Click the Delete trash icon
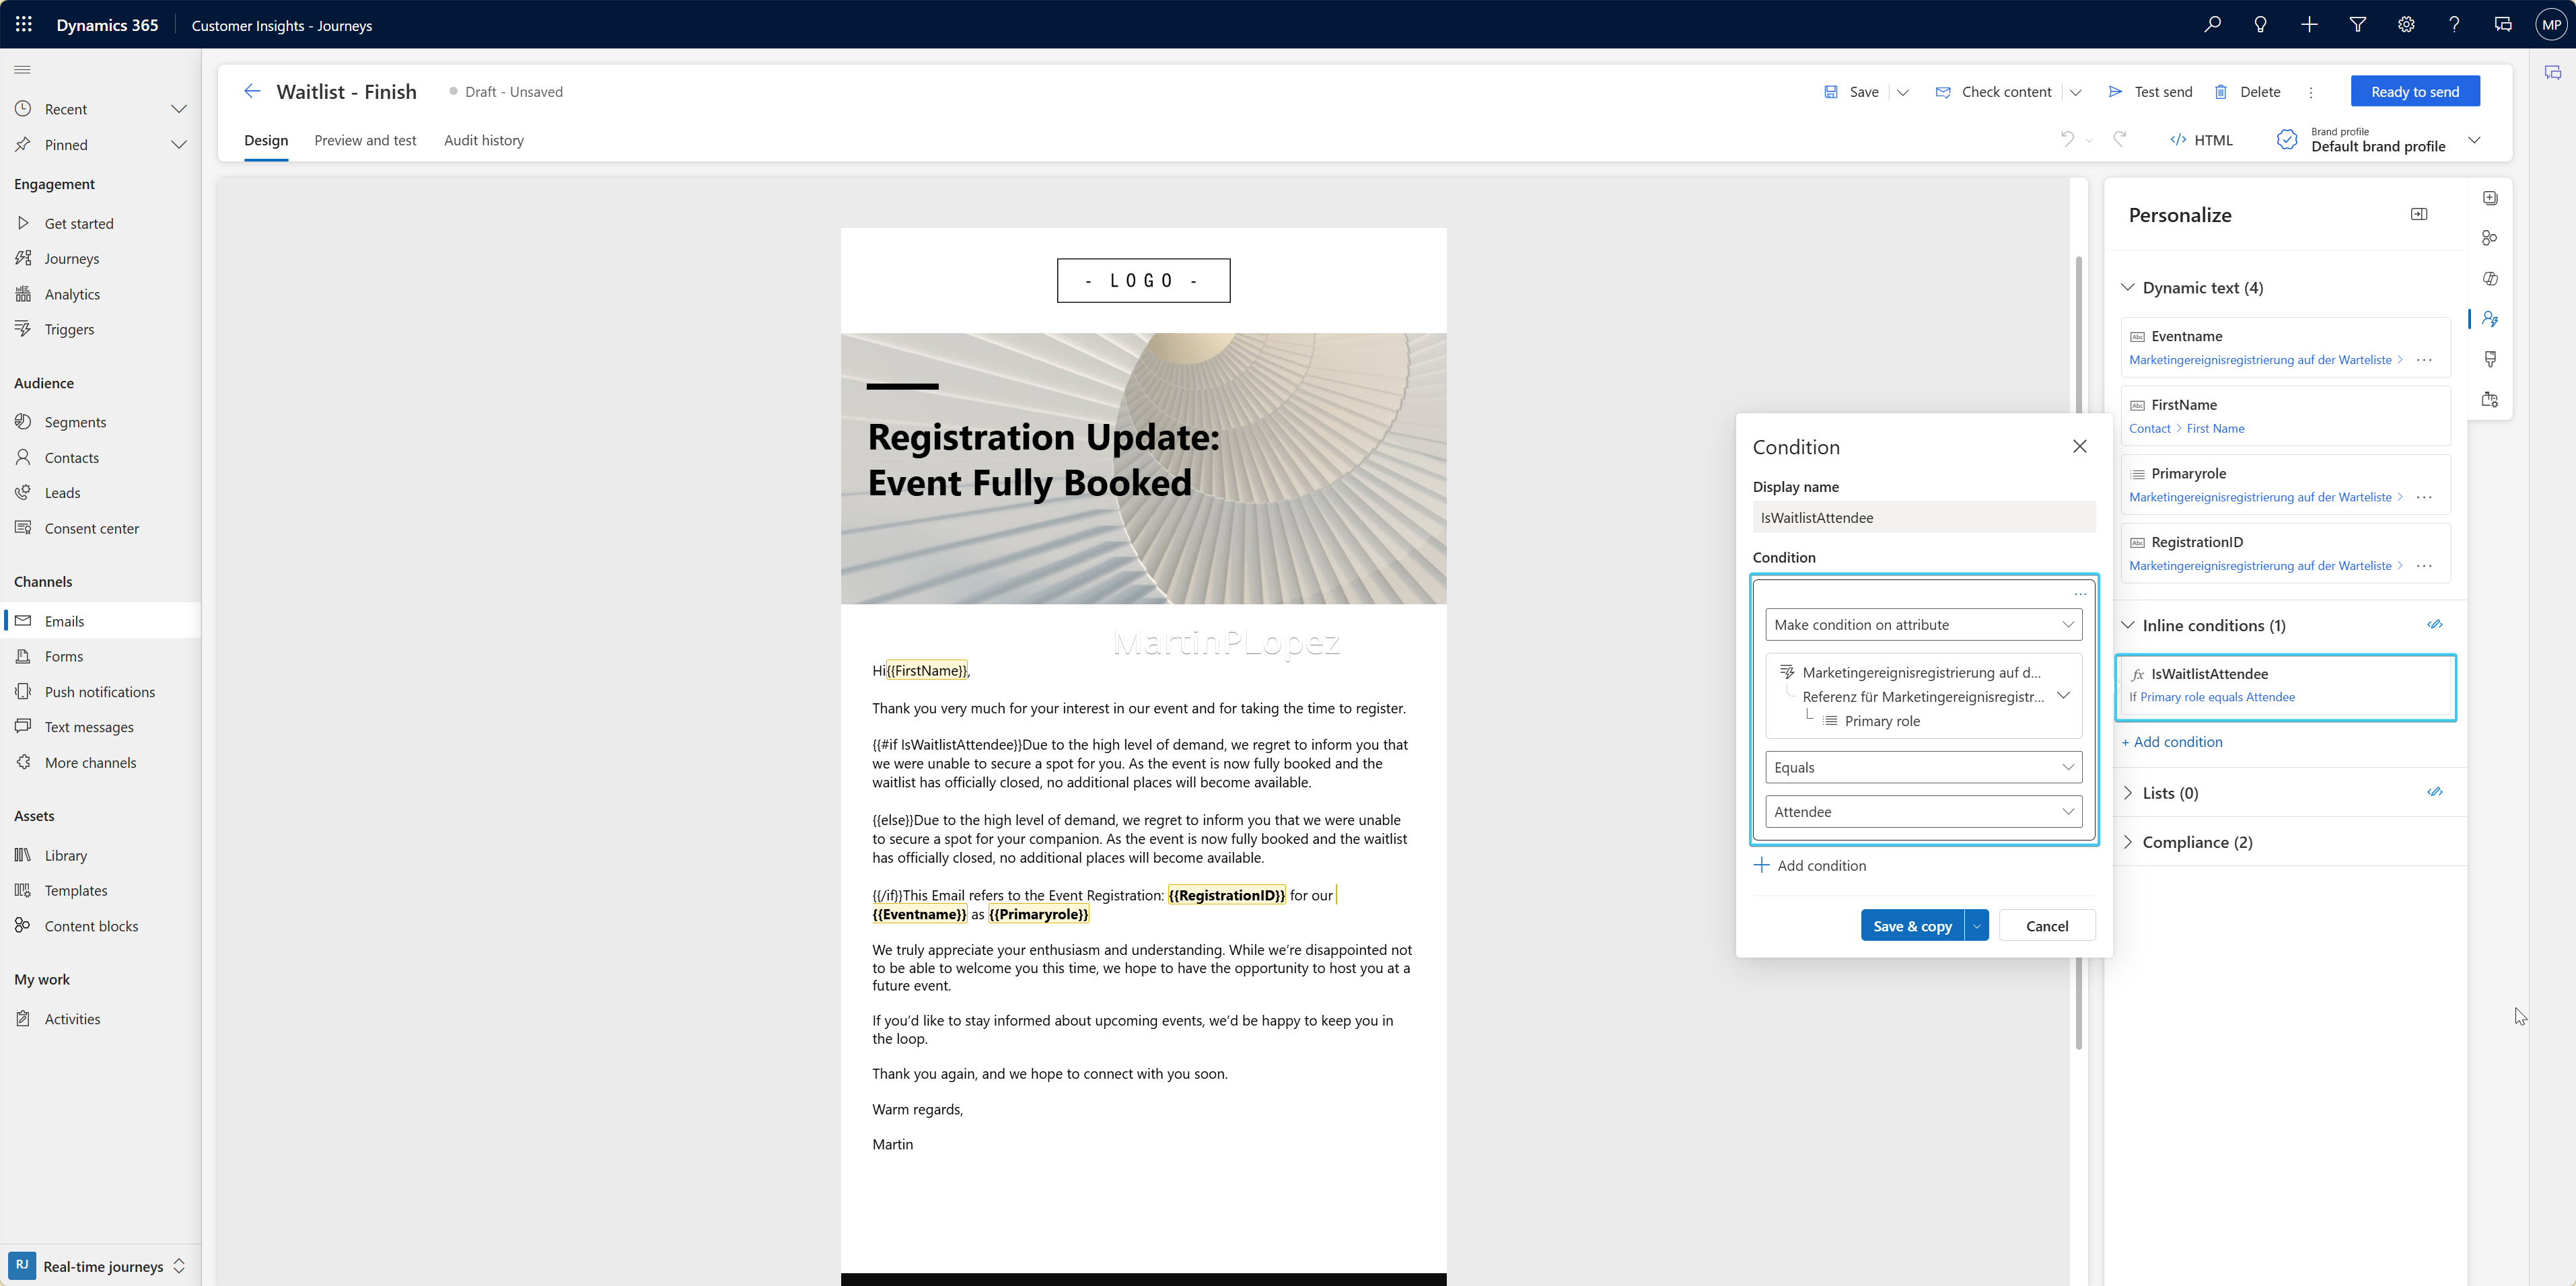This screenshot has width=2576, height=1286. (2221, 91)
